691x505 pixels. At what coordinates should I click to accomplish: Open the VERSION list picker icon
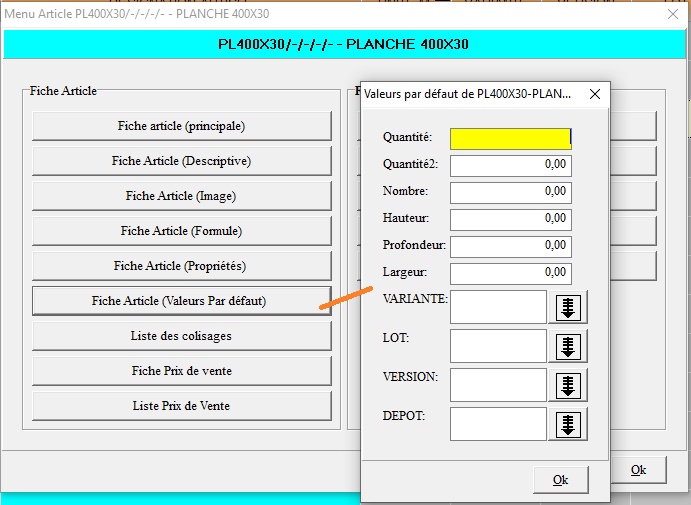(x=568, y=385)
